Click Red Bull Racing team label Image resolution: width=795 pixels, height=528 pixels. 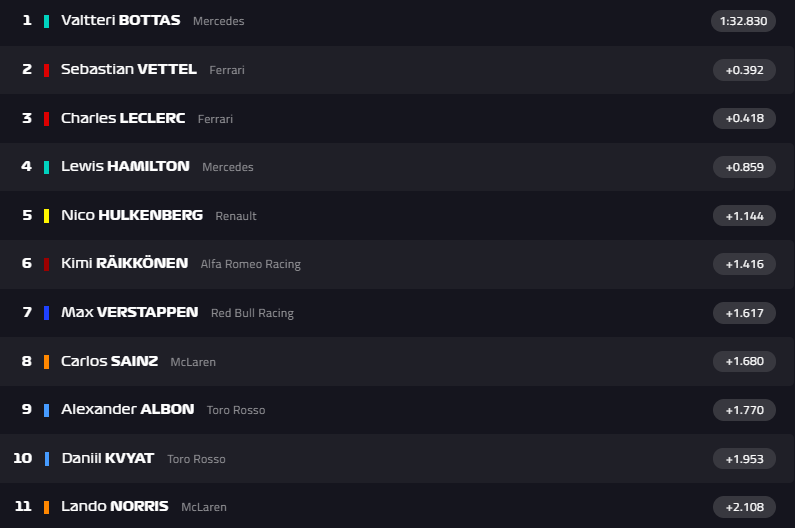252,313
